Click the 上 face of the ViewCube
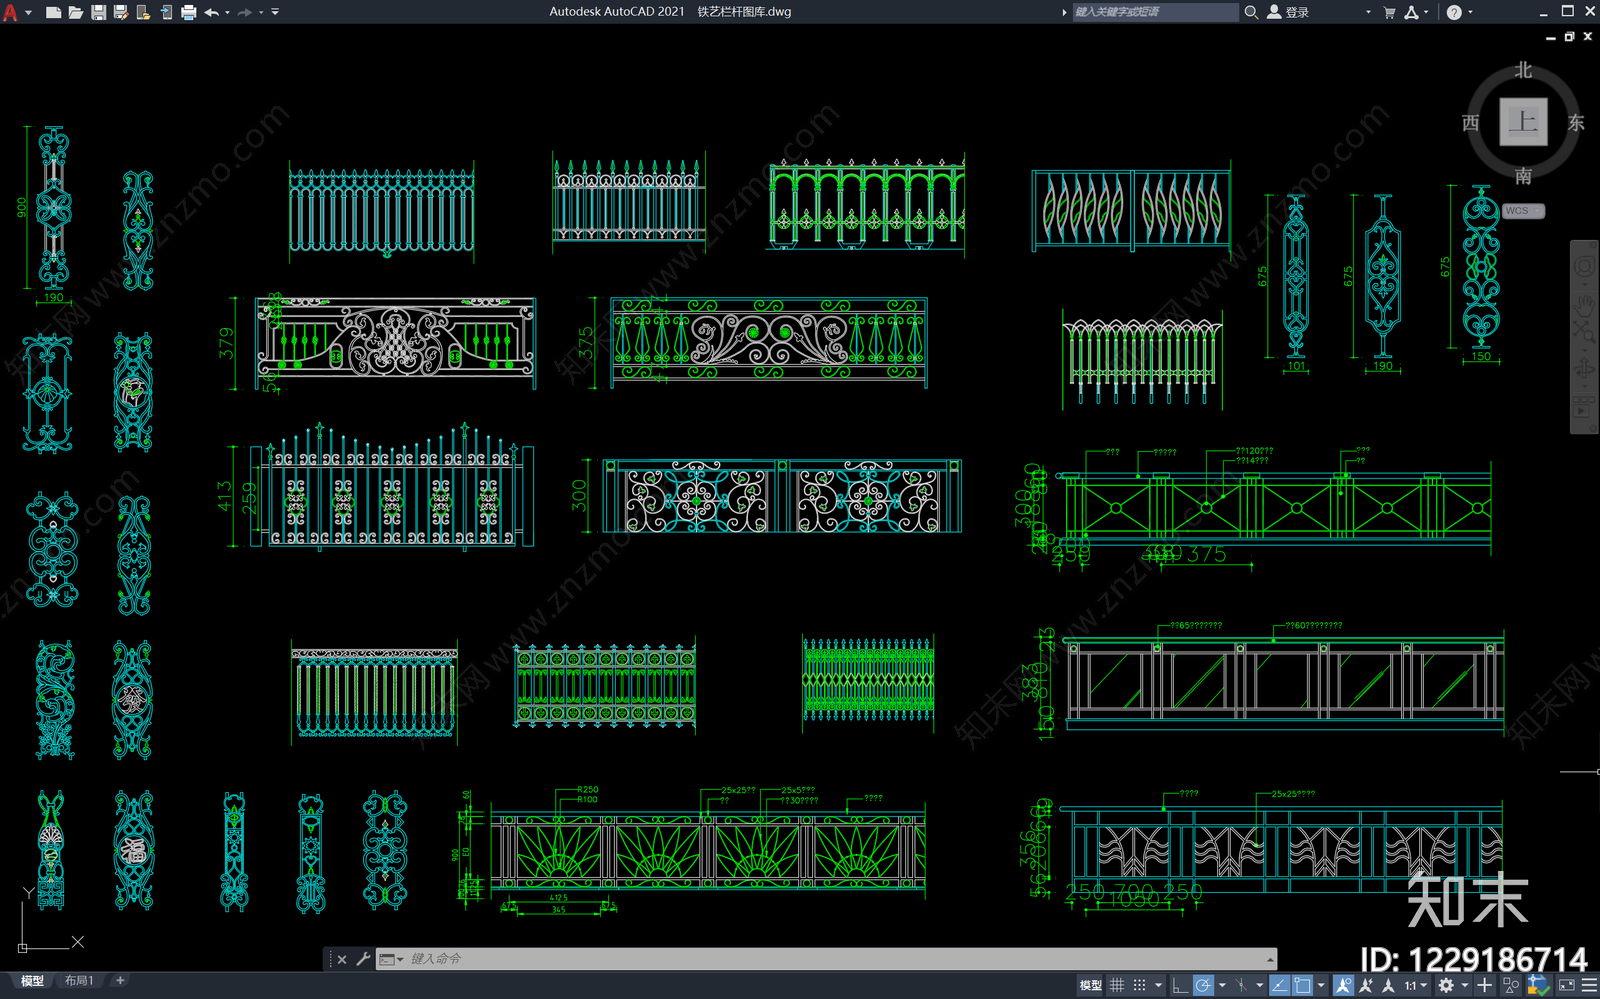The width and height of the screenshot is (1600, 999). point(1523,122)
